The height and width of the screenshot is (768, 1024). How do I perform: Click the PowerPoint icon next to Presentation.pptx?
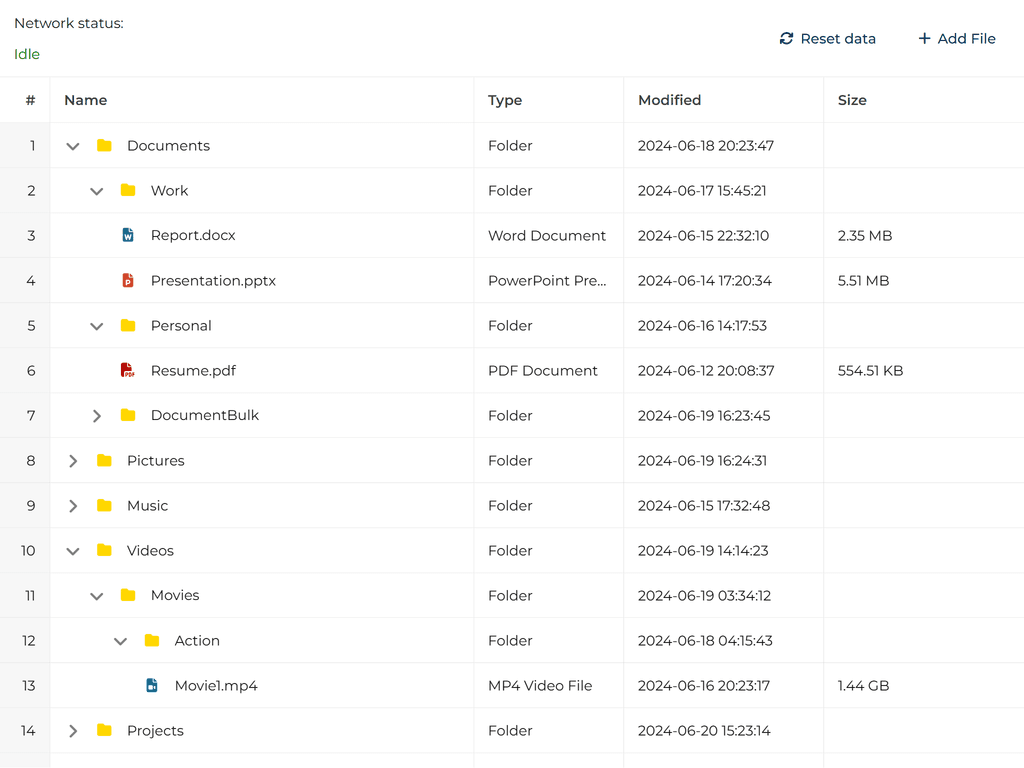click(x=127, y=280)
